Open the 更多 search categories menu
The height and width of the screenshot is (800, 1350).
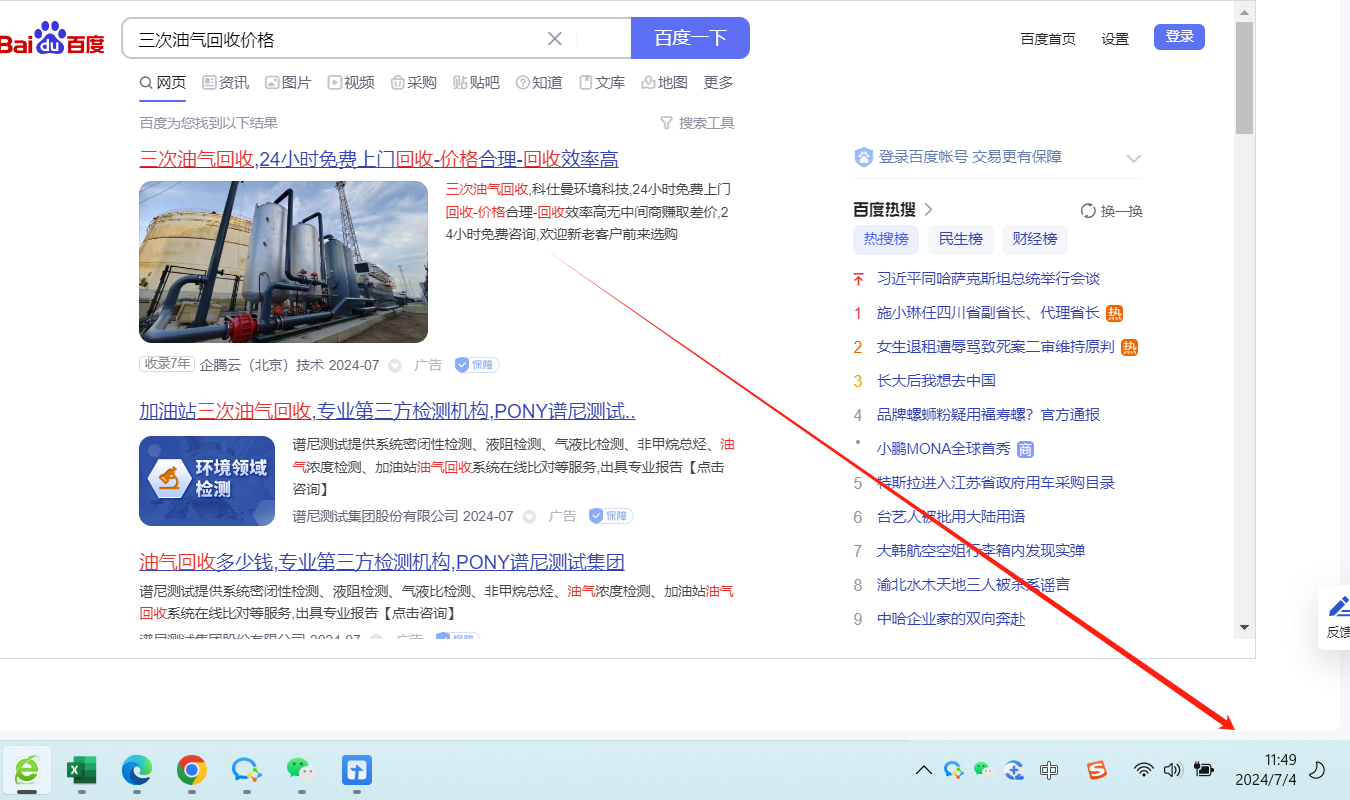pyautogui.click(x=718, y=83)
